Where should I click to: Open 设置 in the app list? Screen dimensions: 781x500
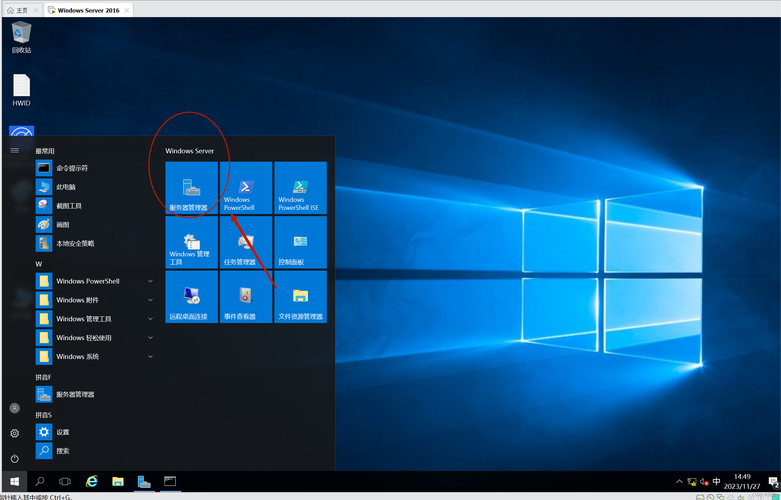95,432
